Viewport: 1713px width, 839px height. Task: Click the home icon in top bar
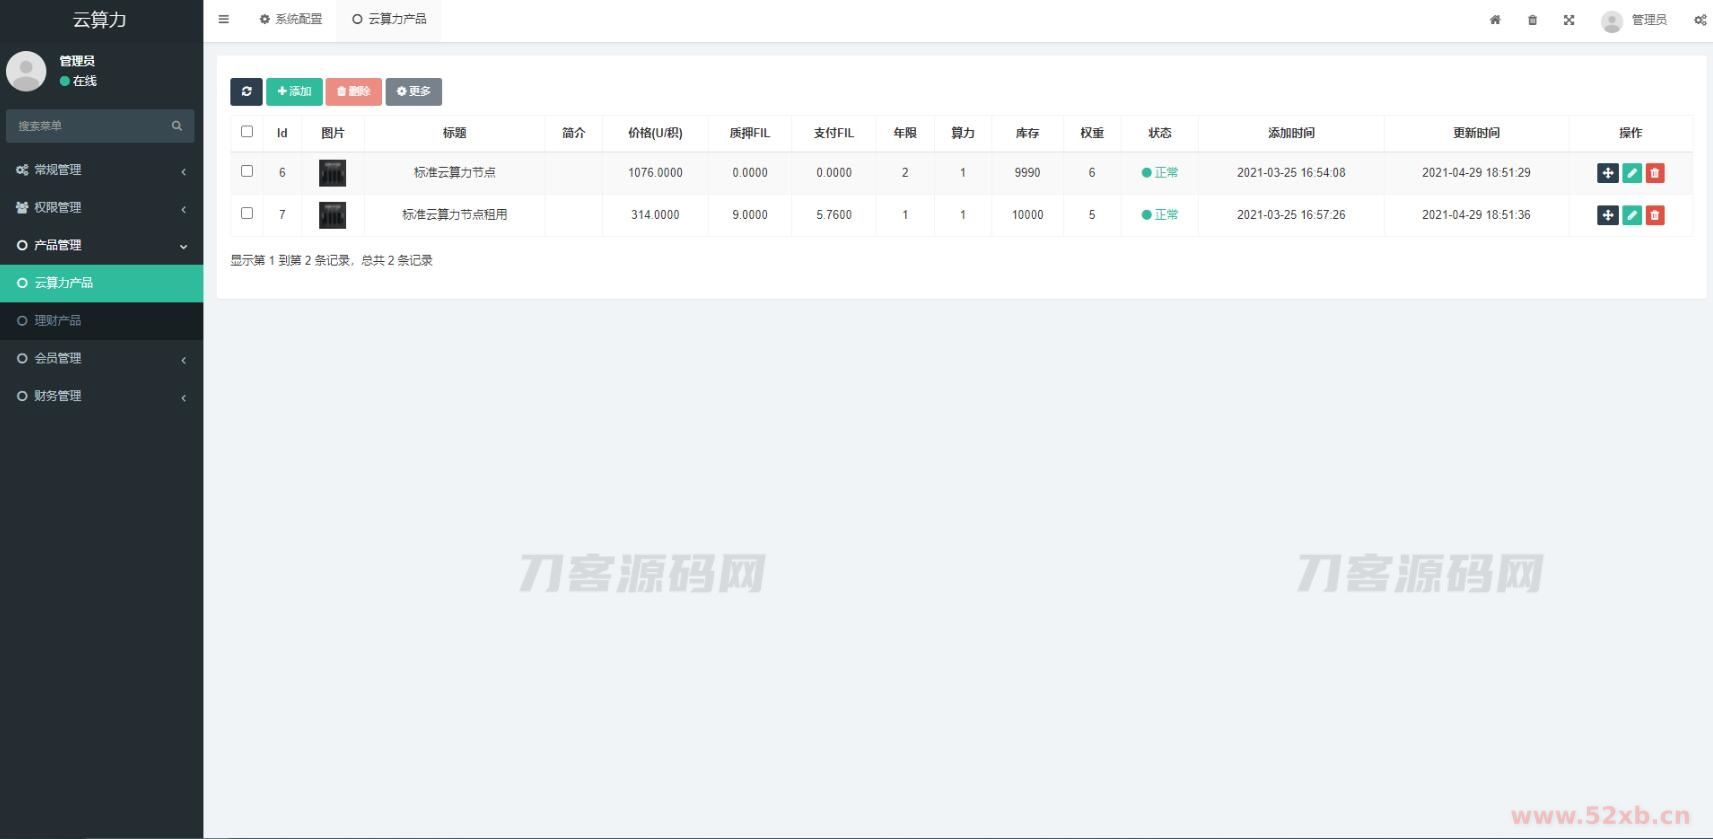(x=1495, y=20)
